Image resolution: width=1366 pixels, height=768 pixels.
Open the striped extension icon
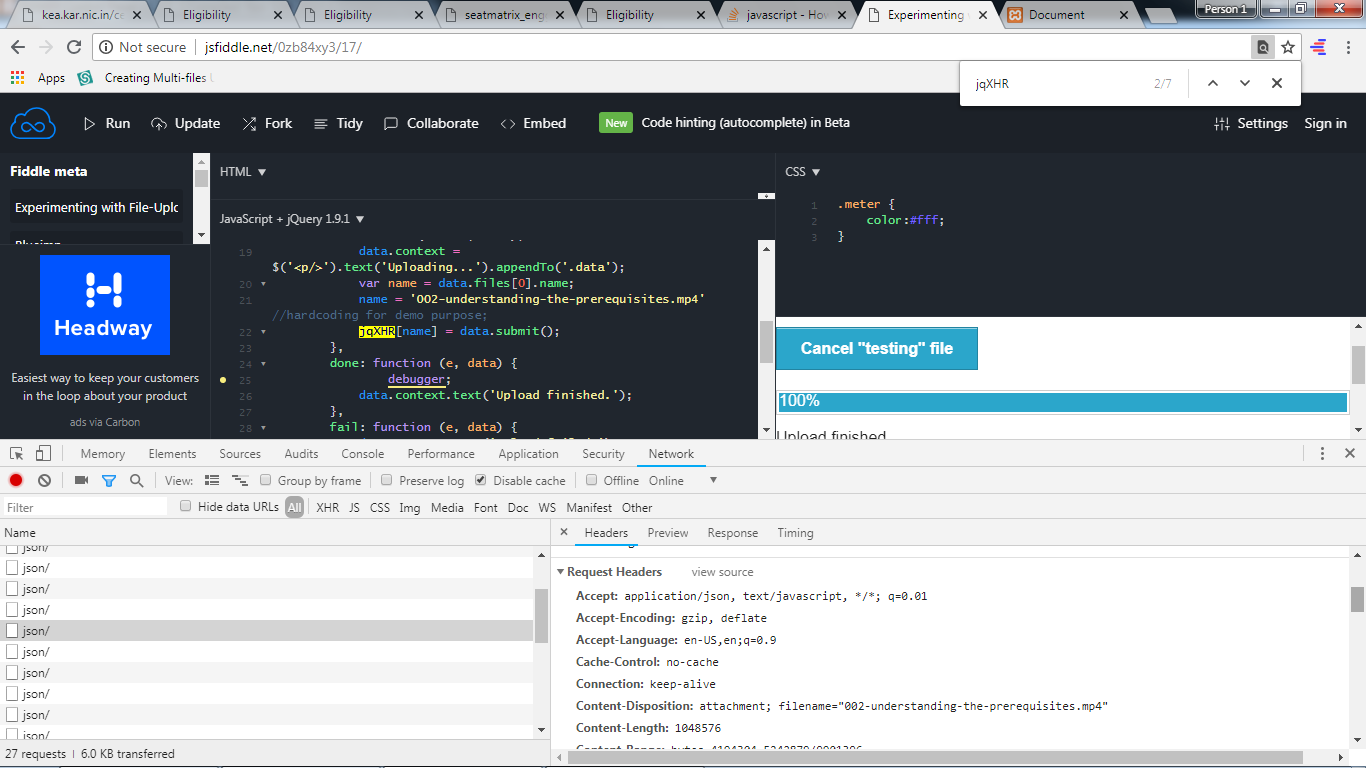click(x=1318, y=47)
